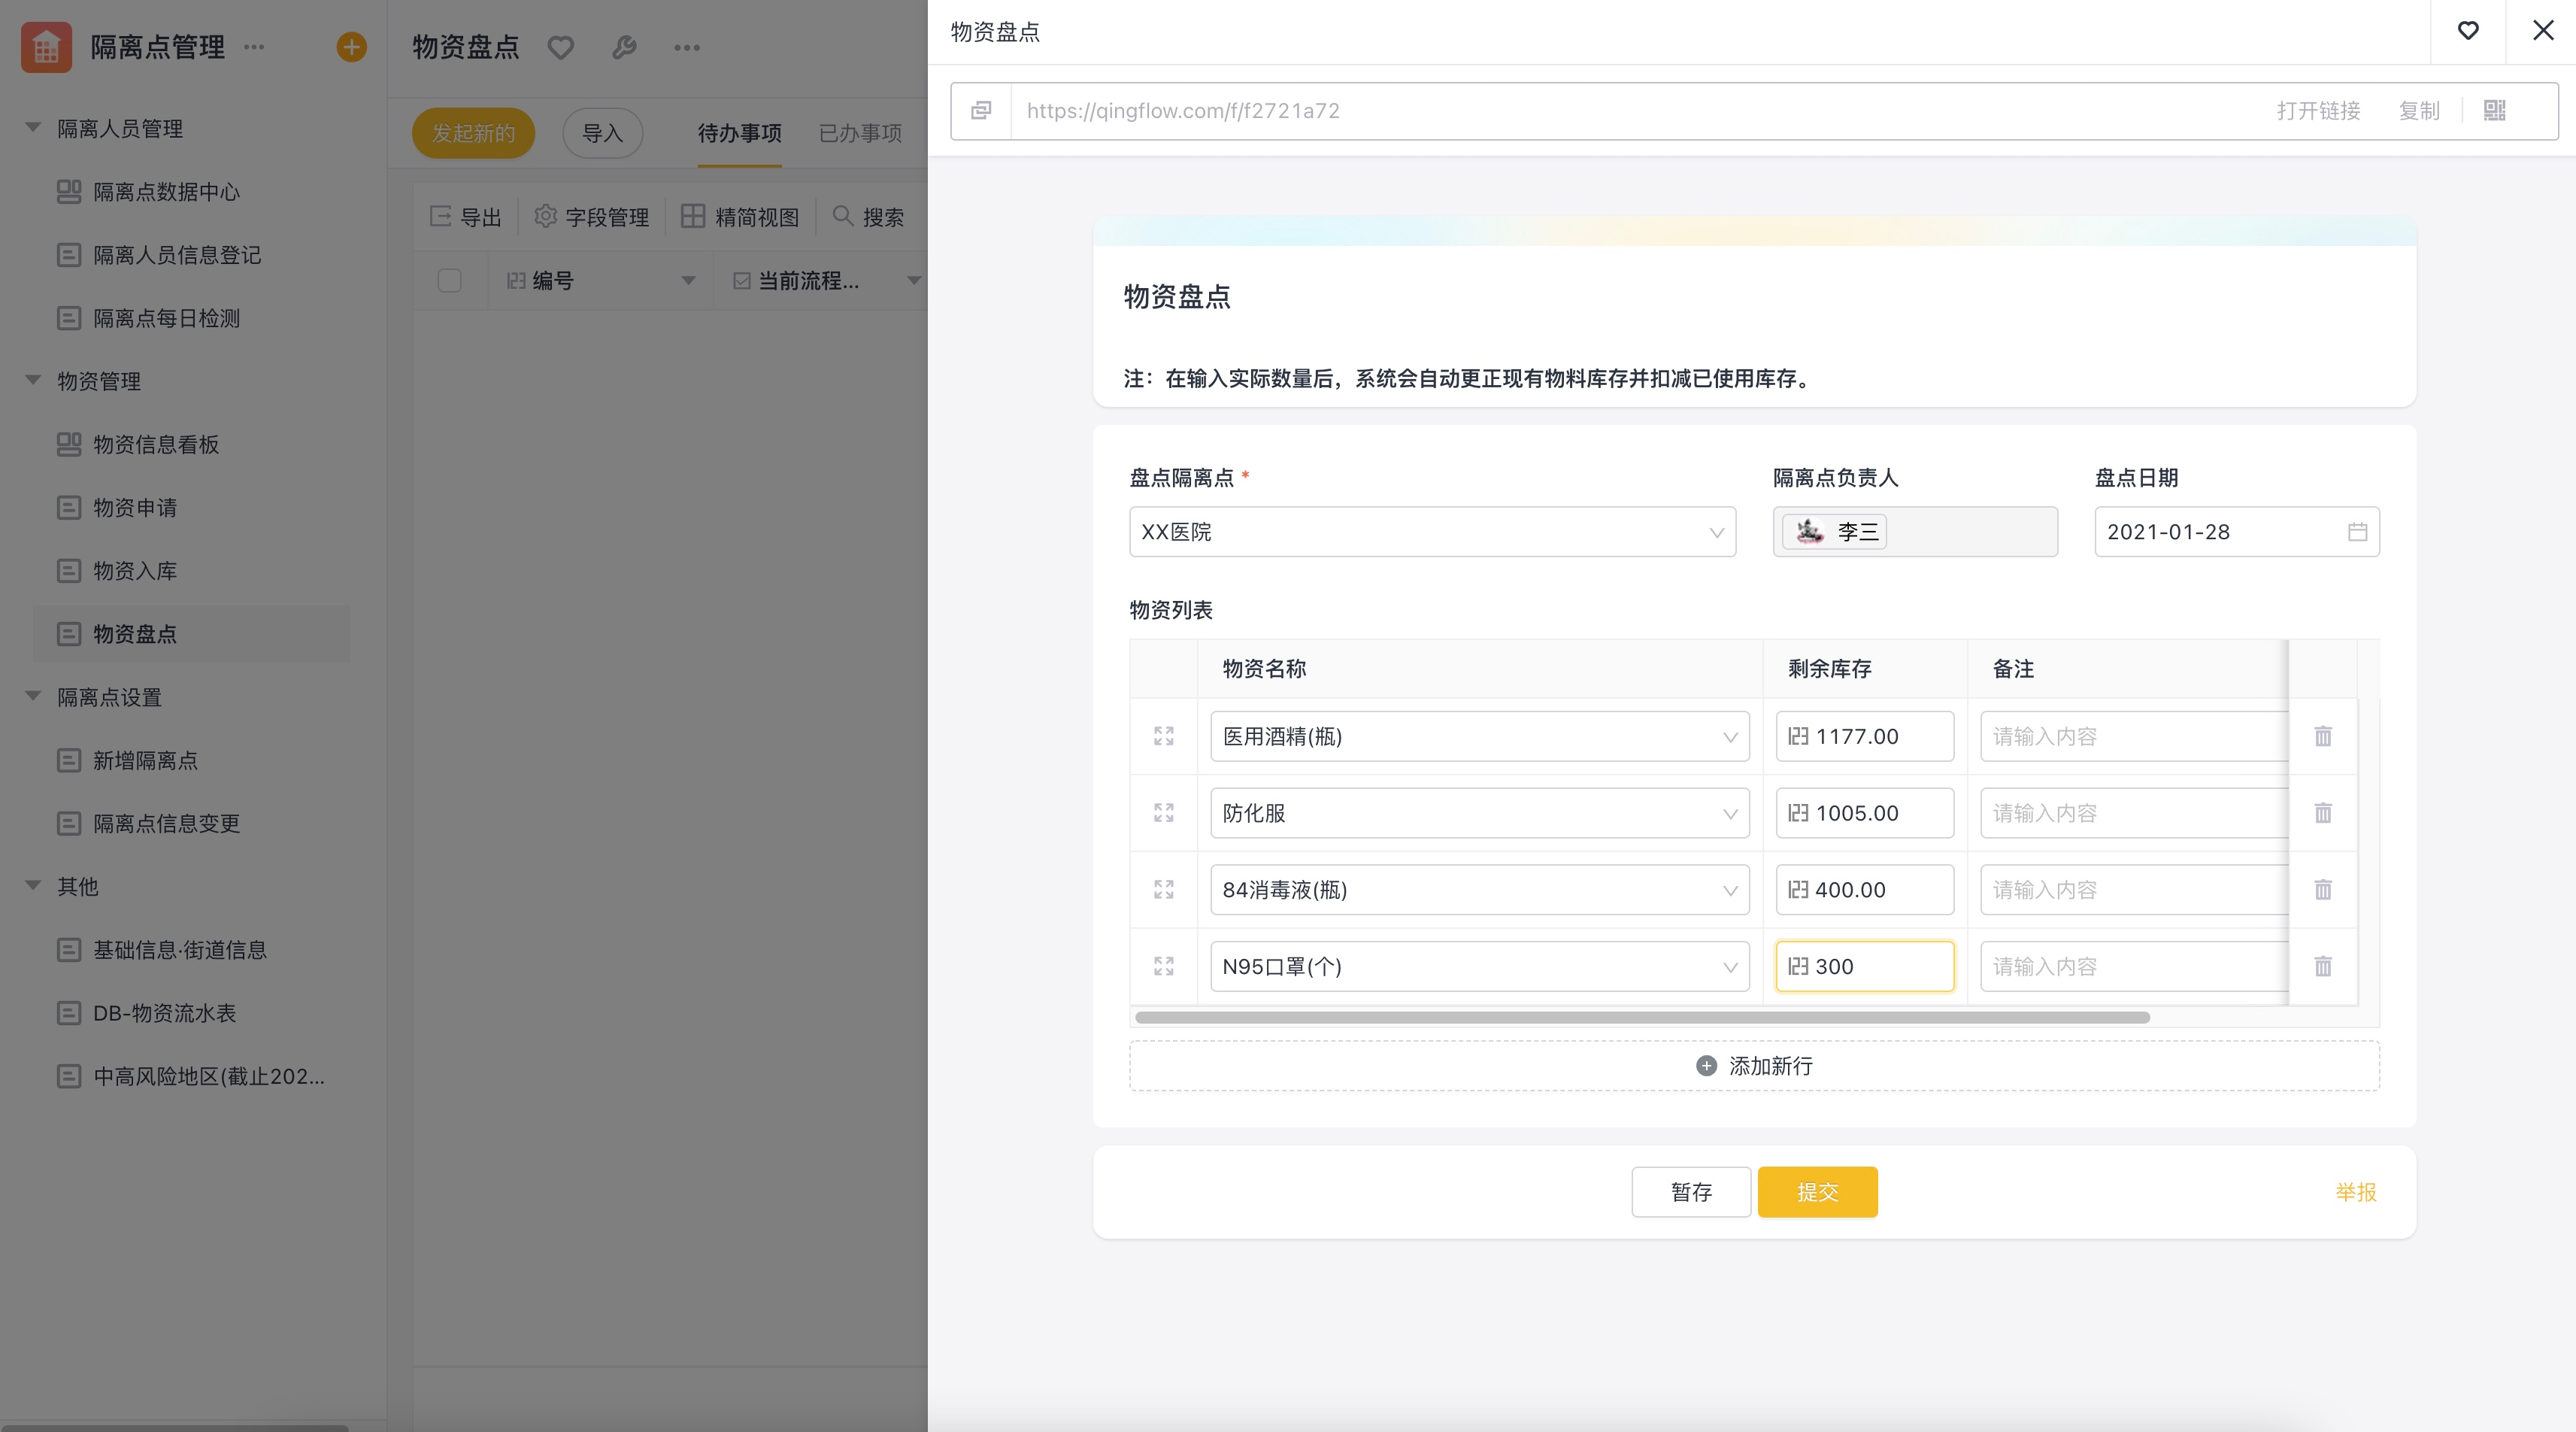Expand the 84消毒液 row with fullscreen icon
2576x1432 pixels.
click(x=1163, y=890)
